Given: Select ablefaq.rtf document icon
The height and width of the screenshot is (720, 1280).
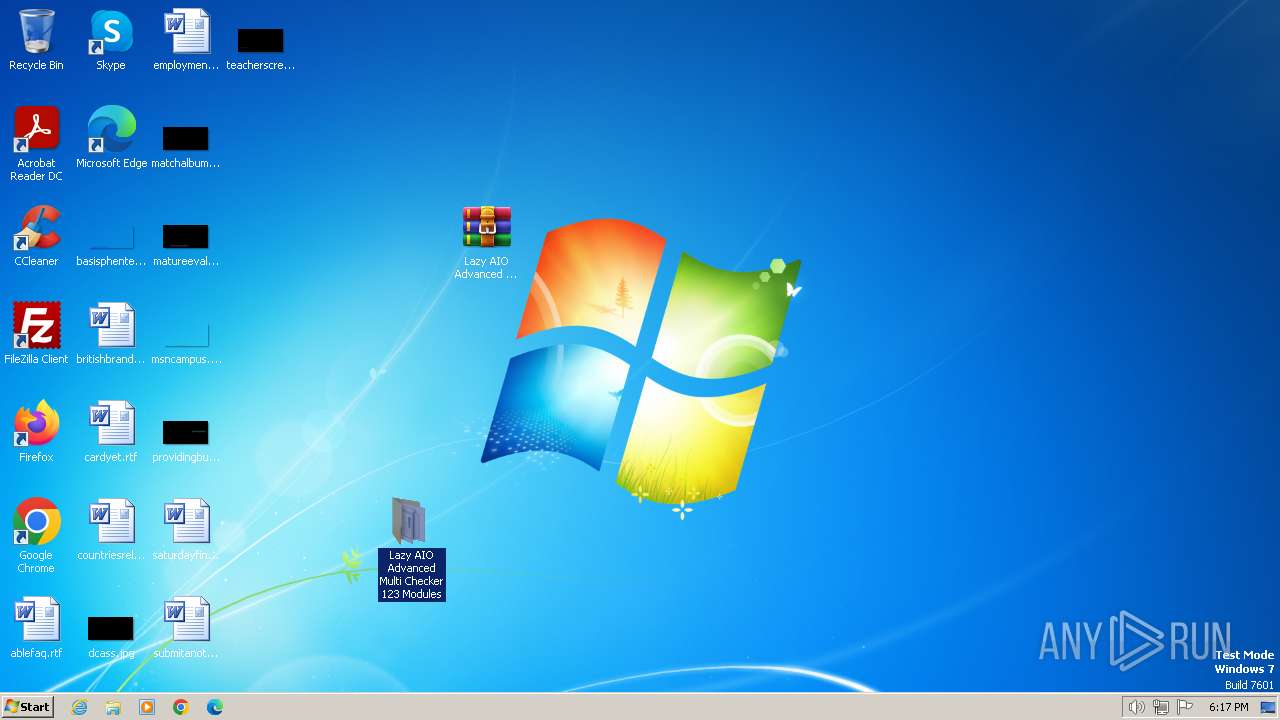Looking at the screenshot, I should pyautogui.click(x=36, y=628).
